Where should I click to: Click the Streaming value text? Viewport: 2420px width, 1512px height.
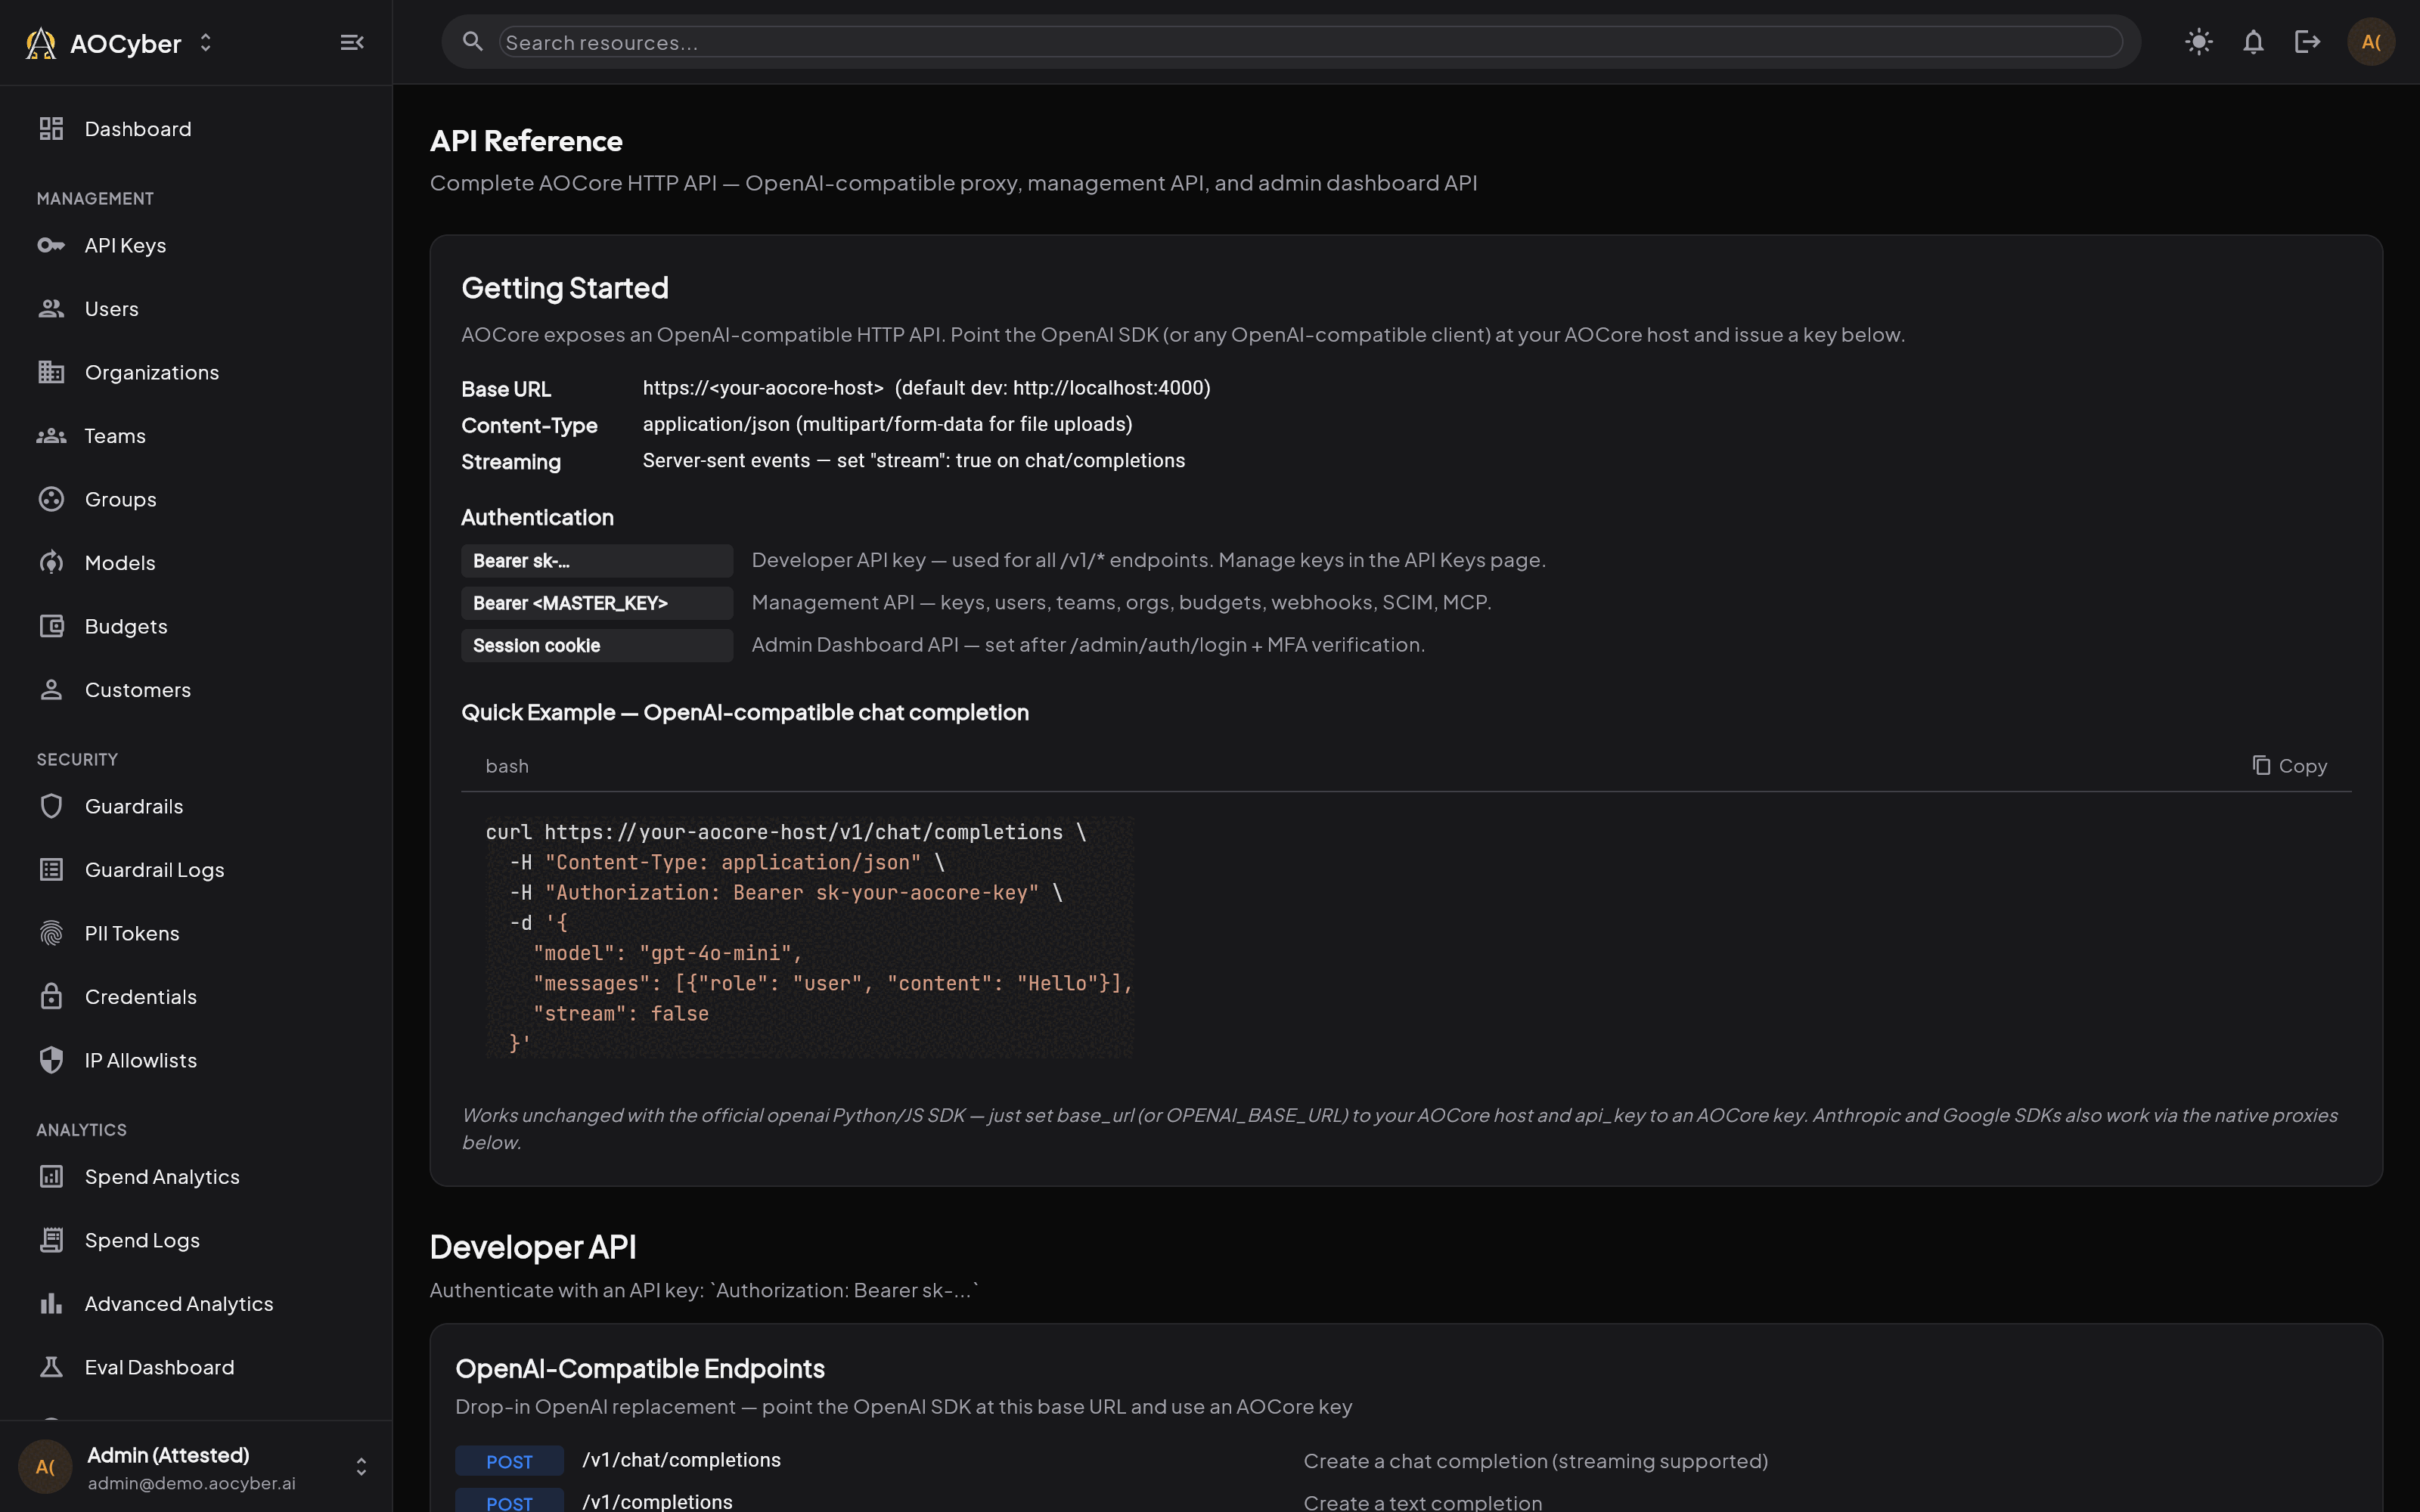click(x=913, y=461)
